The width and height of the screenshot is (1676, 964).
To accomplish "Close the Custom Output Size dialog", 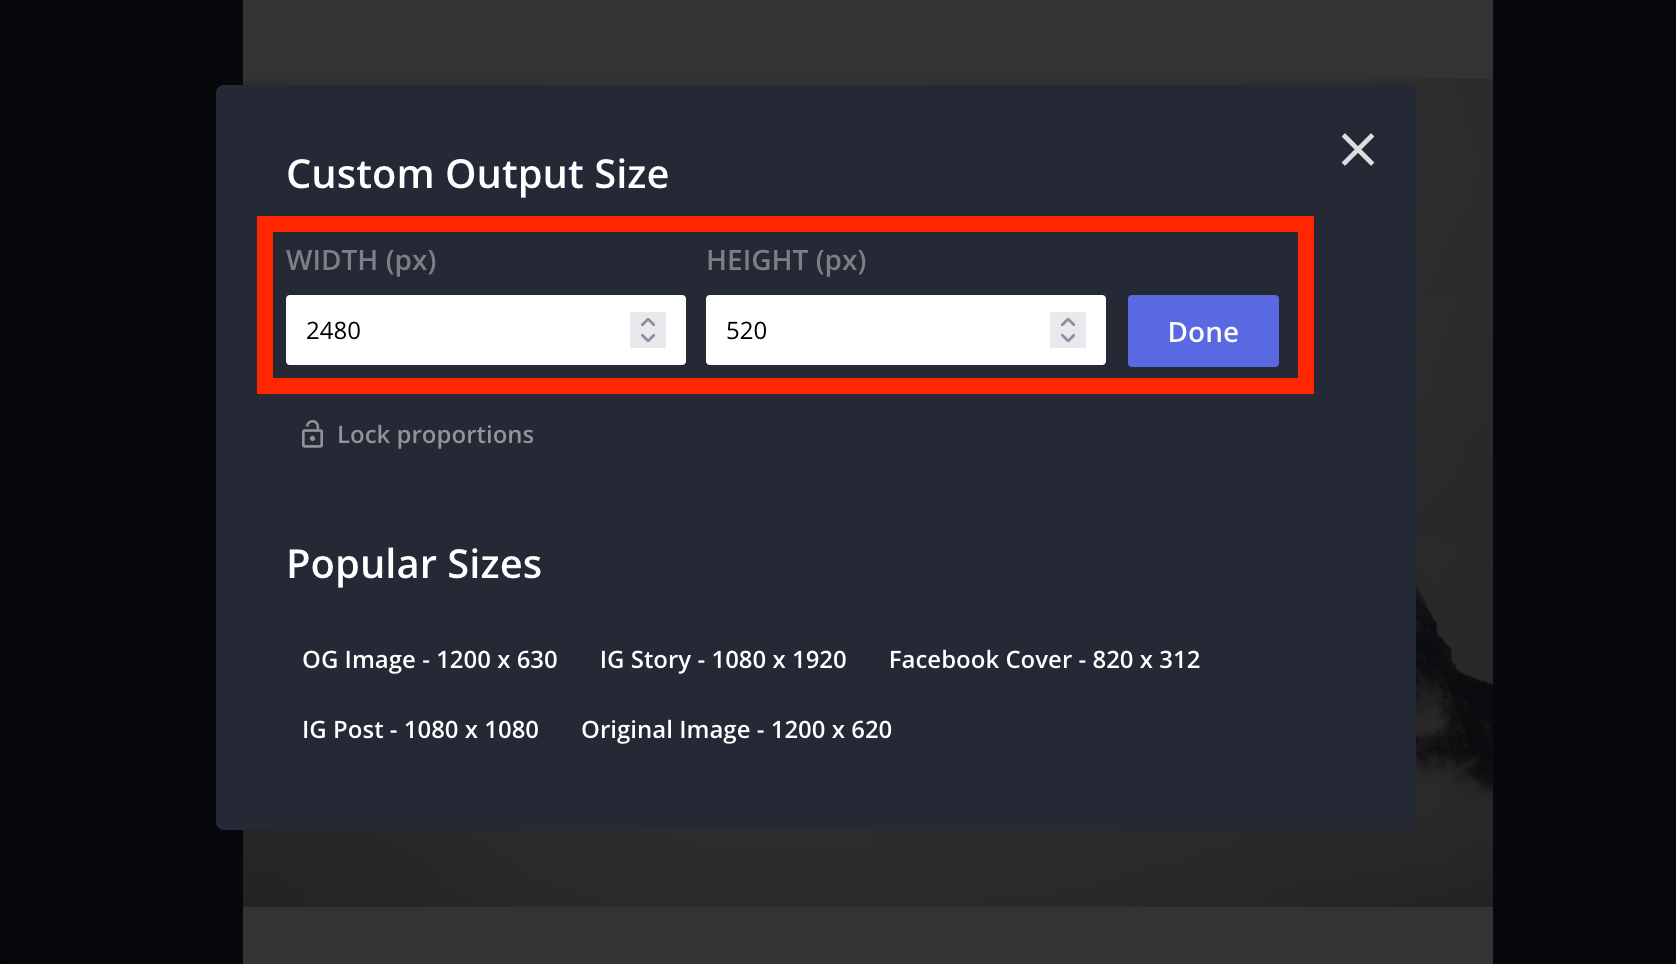I will pyautogui.click(x=1357, y=150).
